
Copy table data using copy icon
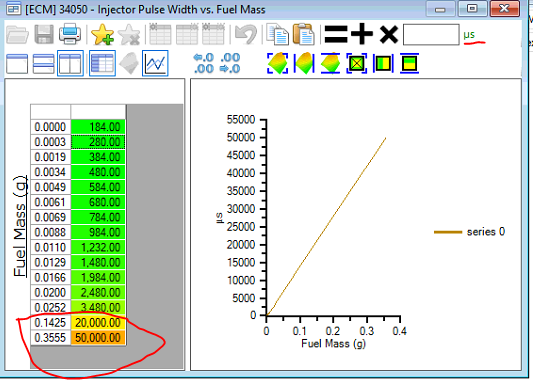[x=277, y=34]
